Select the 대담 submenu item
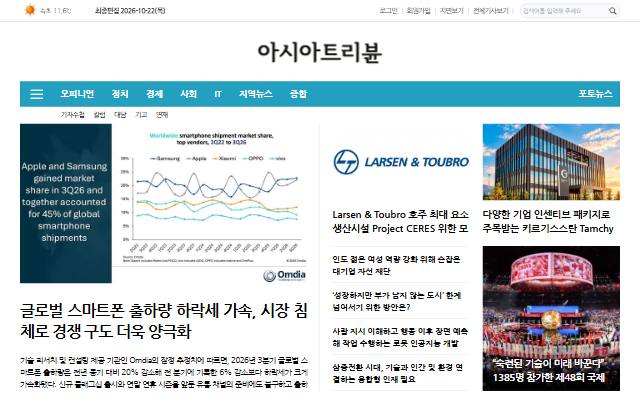 tap(120, 115)
